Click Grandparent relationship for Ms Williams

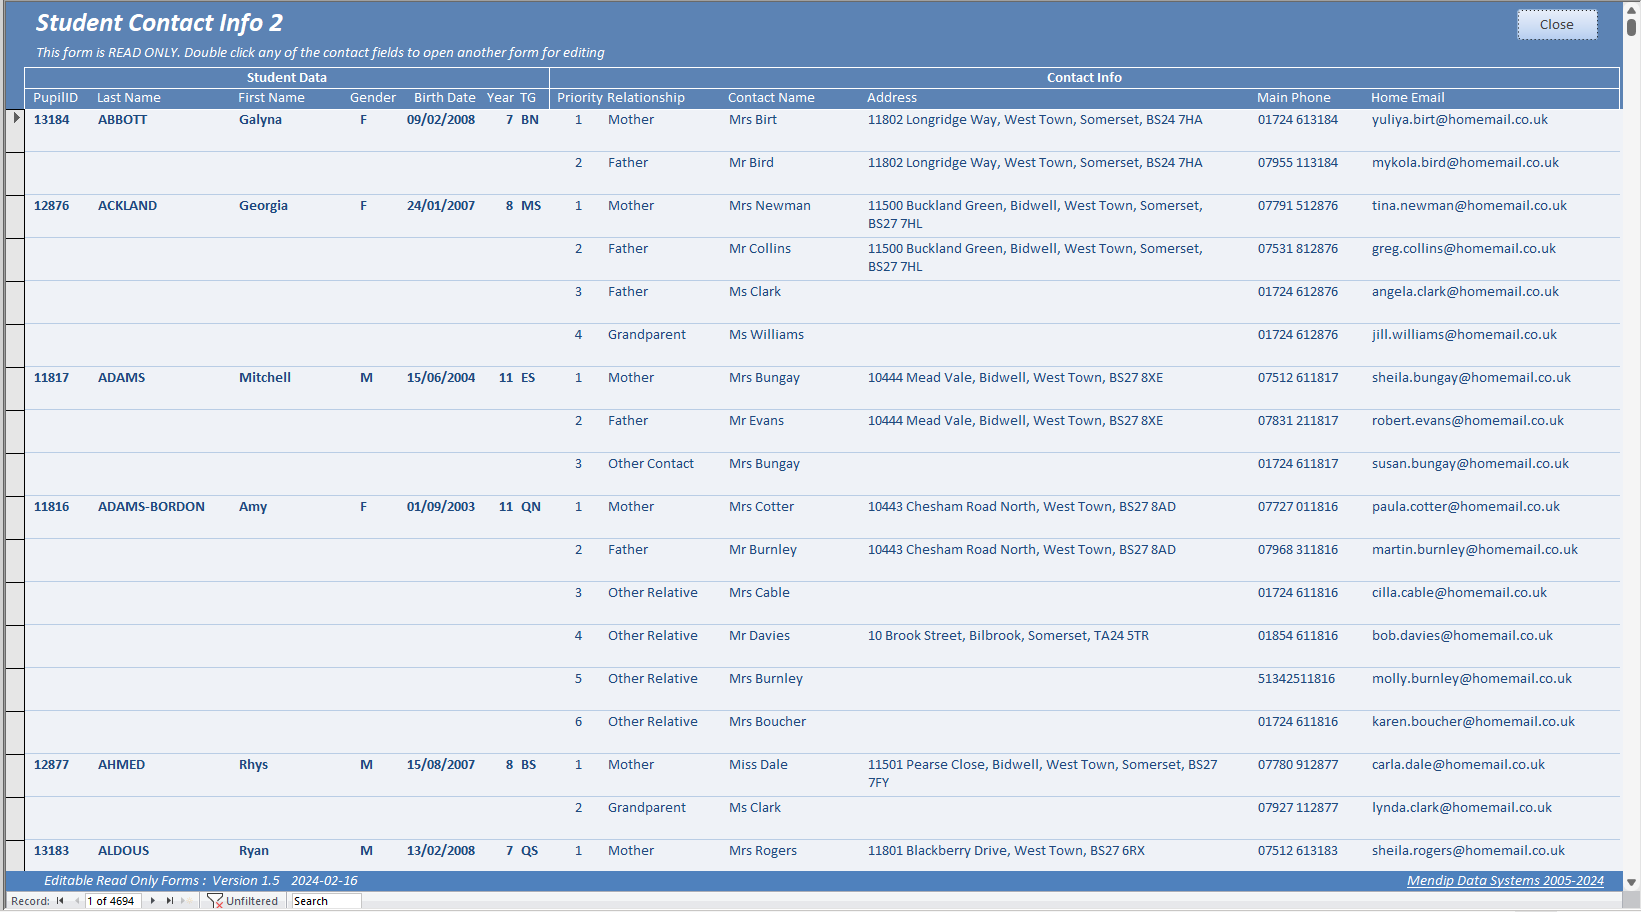(x=647, y=335)
